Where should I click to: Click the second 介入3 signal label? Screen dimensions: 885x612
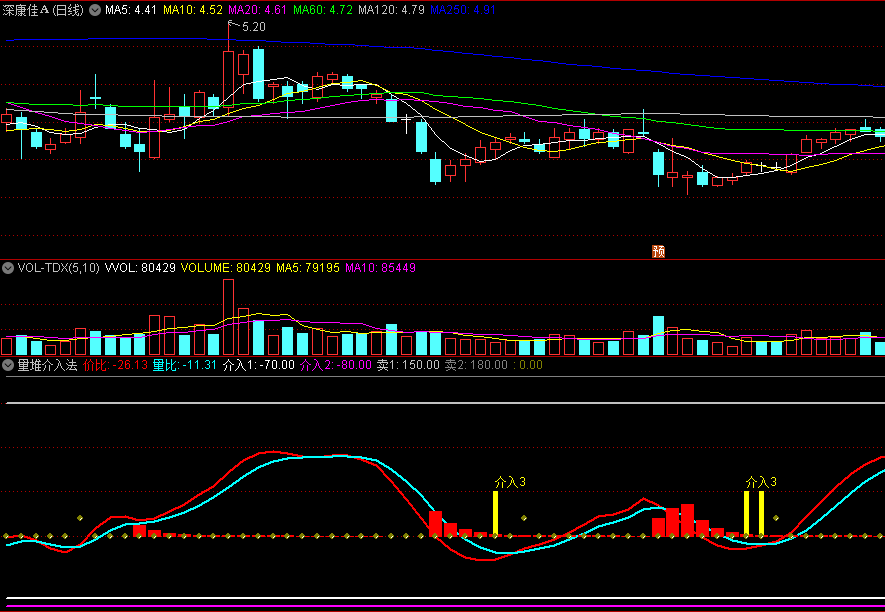pos(761,482)
